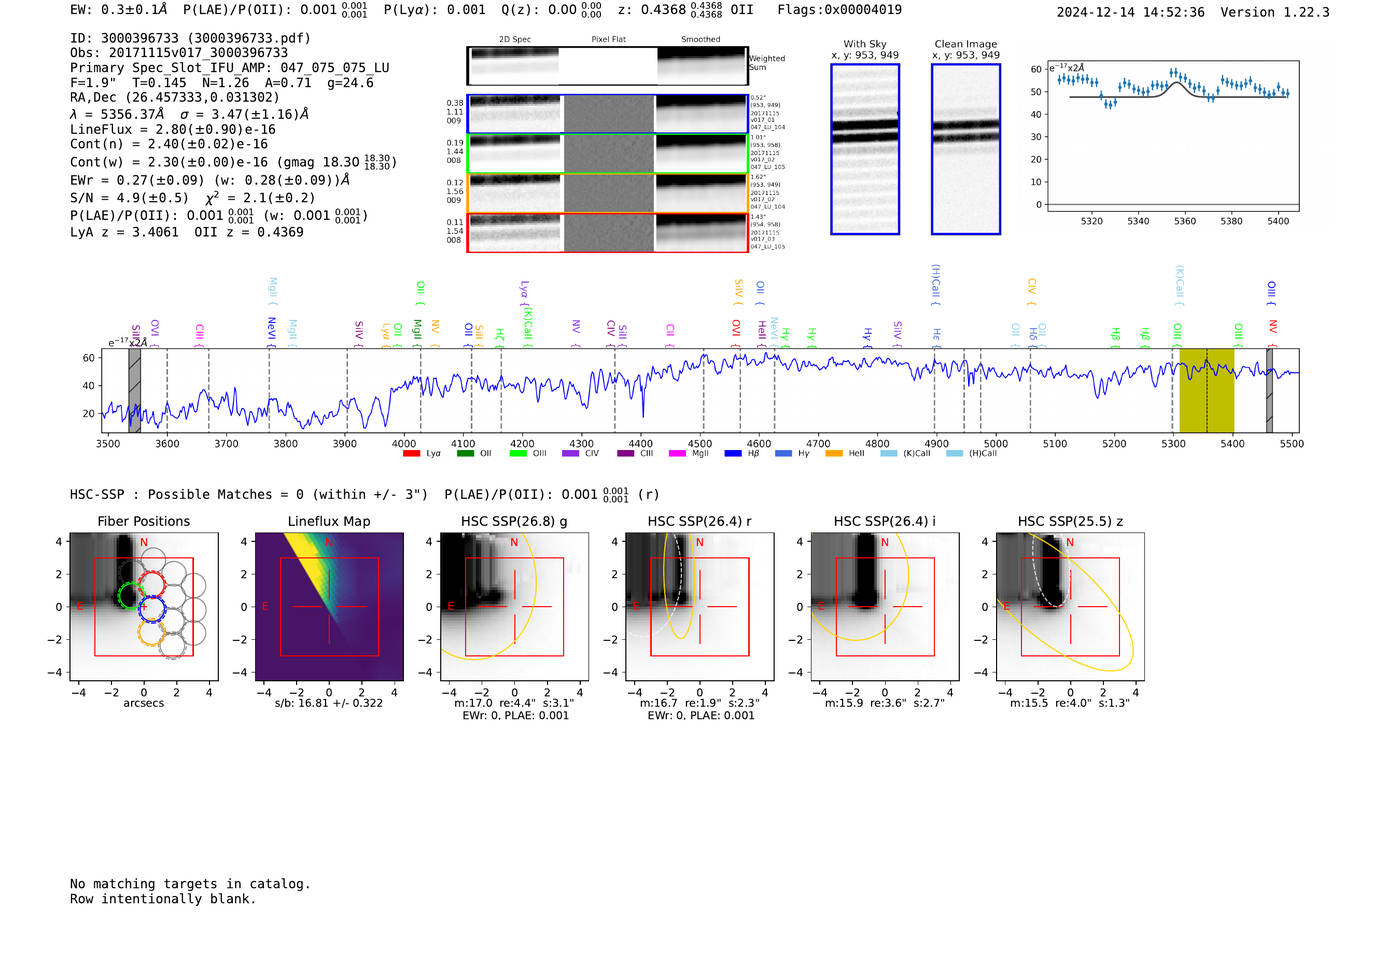
Task: Select the s/b: 16.81 +/- 0.322 caption
Action: click(329, 703)
